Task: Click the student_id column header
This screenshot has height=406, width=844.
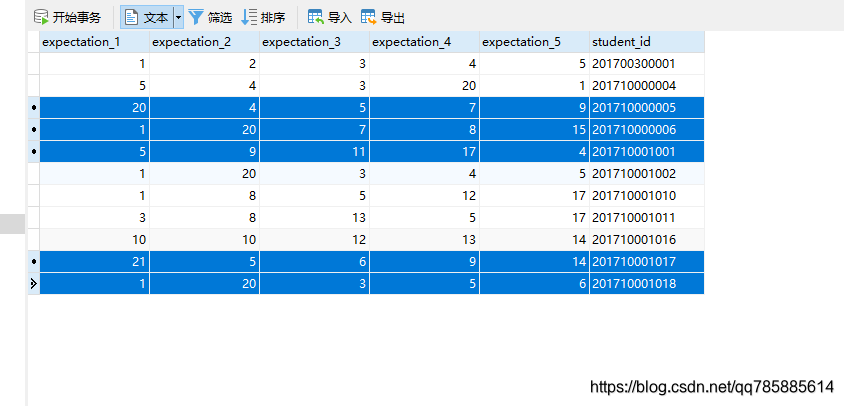Action: point(647,42)
